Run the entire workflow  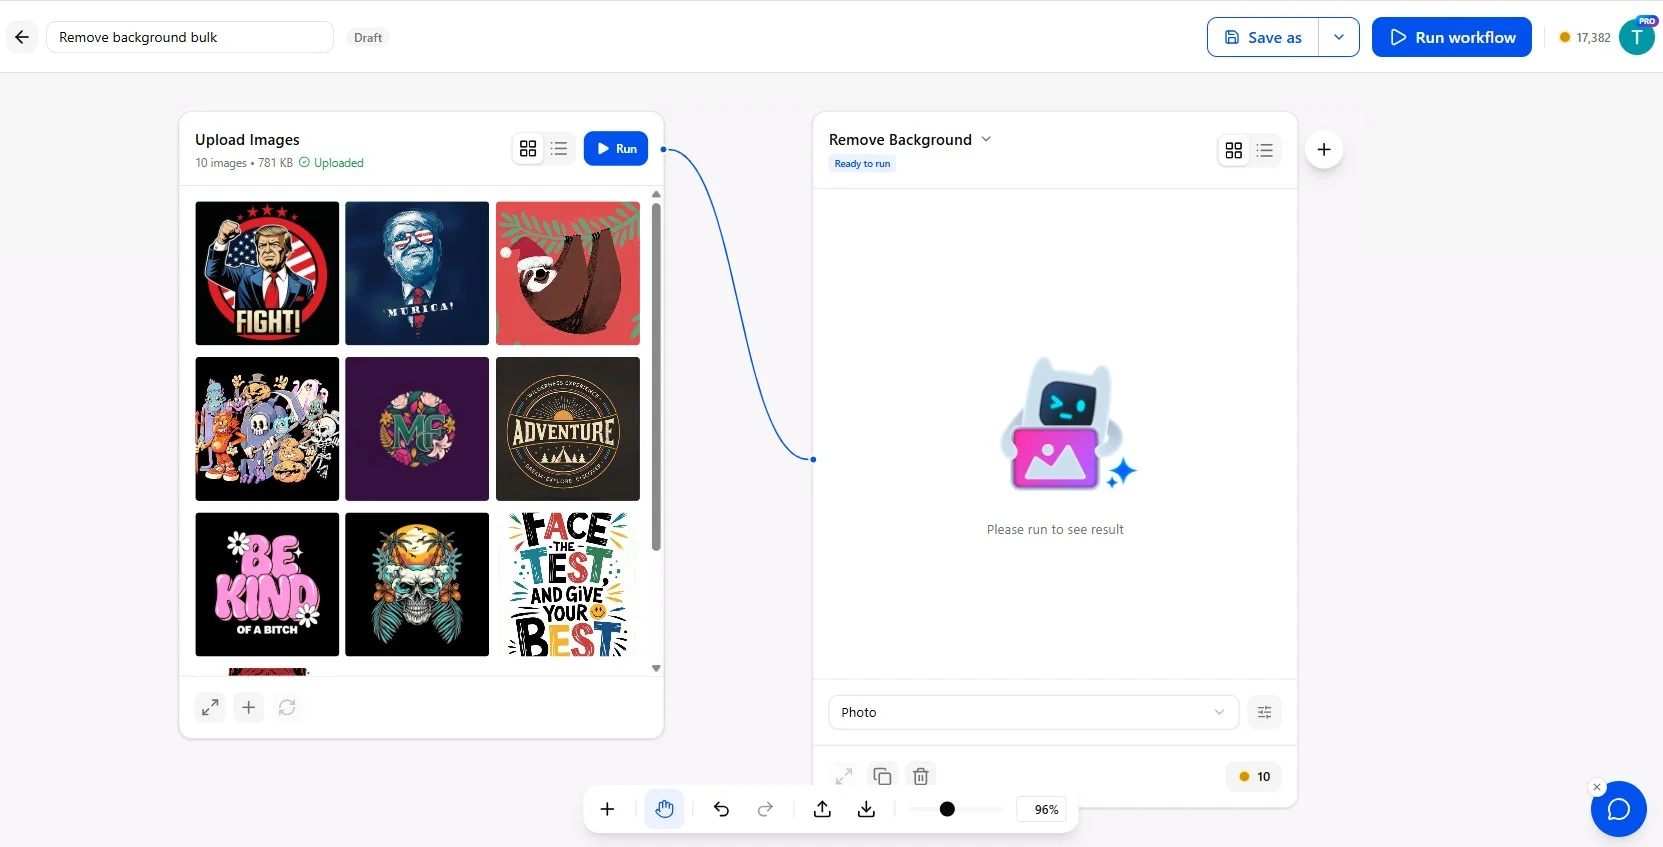(x=1452, y=37)
